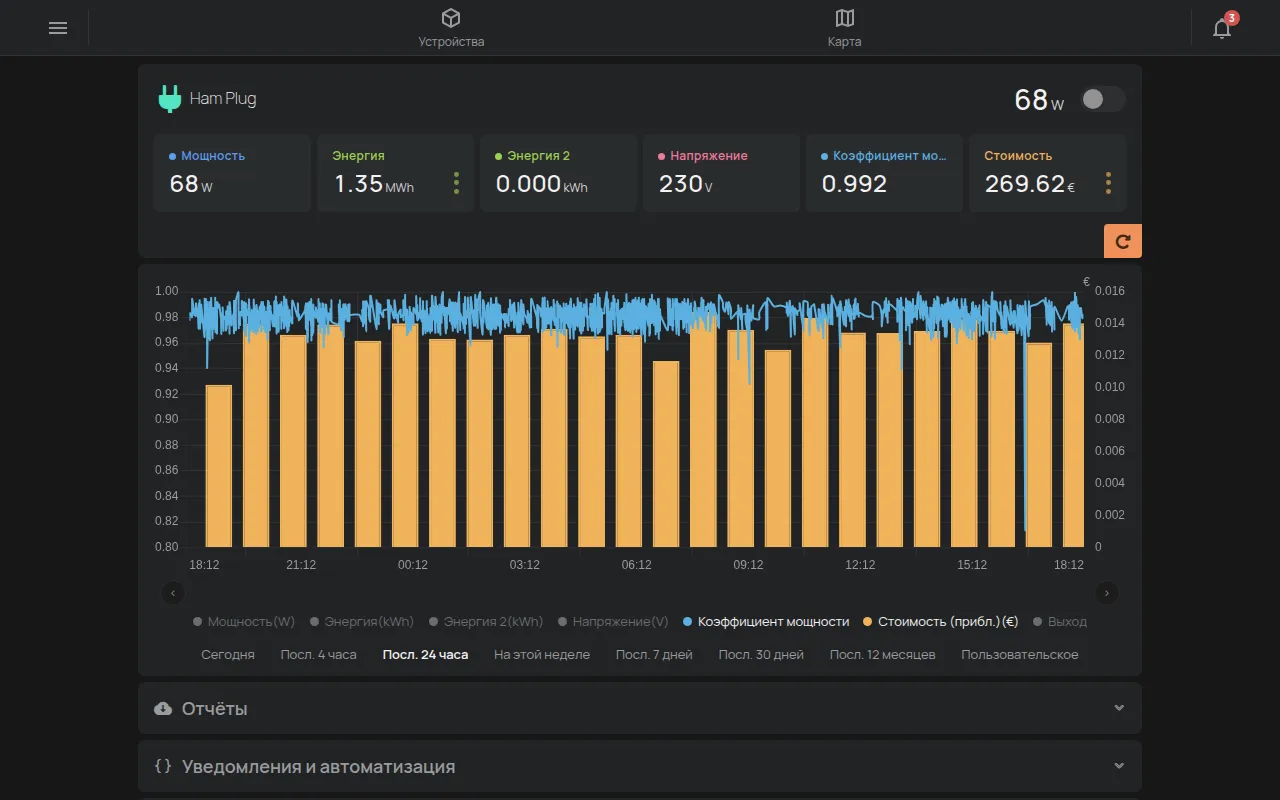Open the Устройства devices page
The width and height of the screenshot is (1280, 800).
click(x=451, y=28)
